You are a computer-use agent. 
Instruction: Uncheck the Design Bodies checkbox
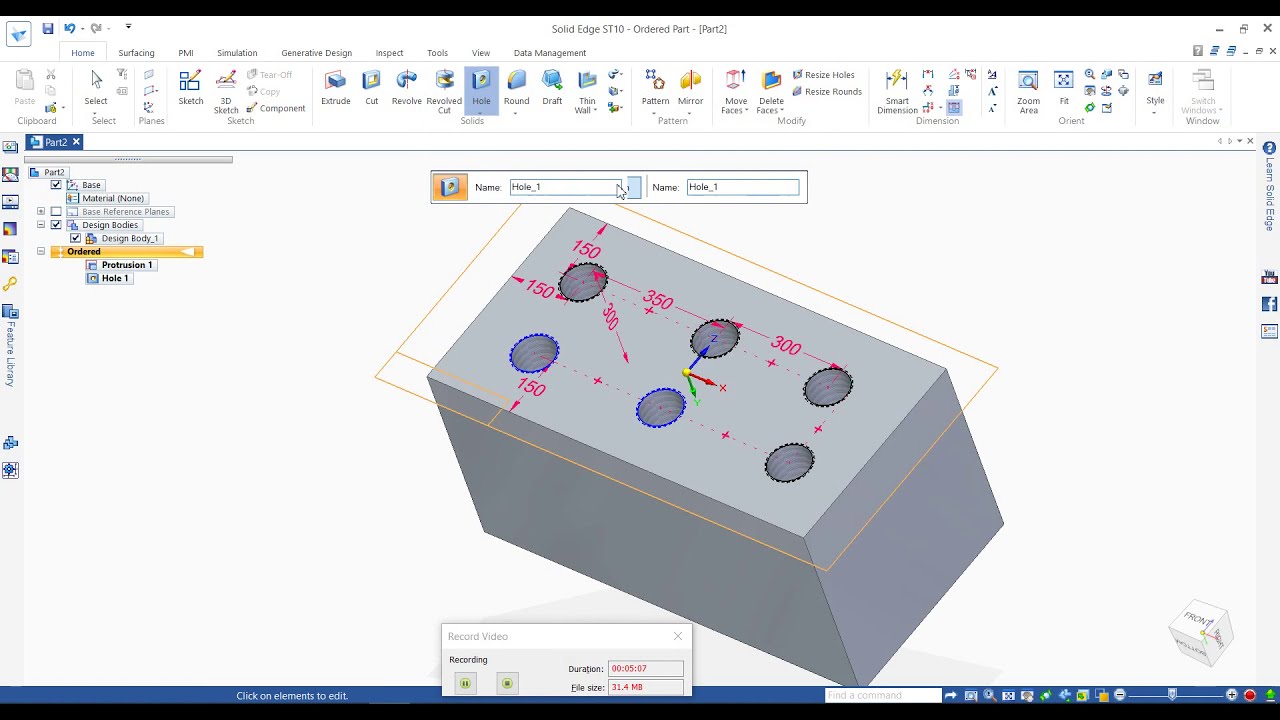[56, 225]
